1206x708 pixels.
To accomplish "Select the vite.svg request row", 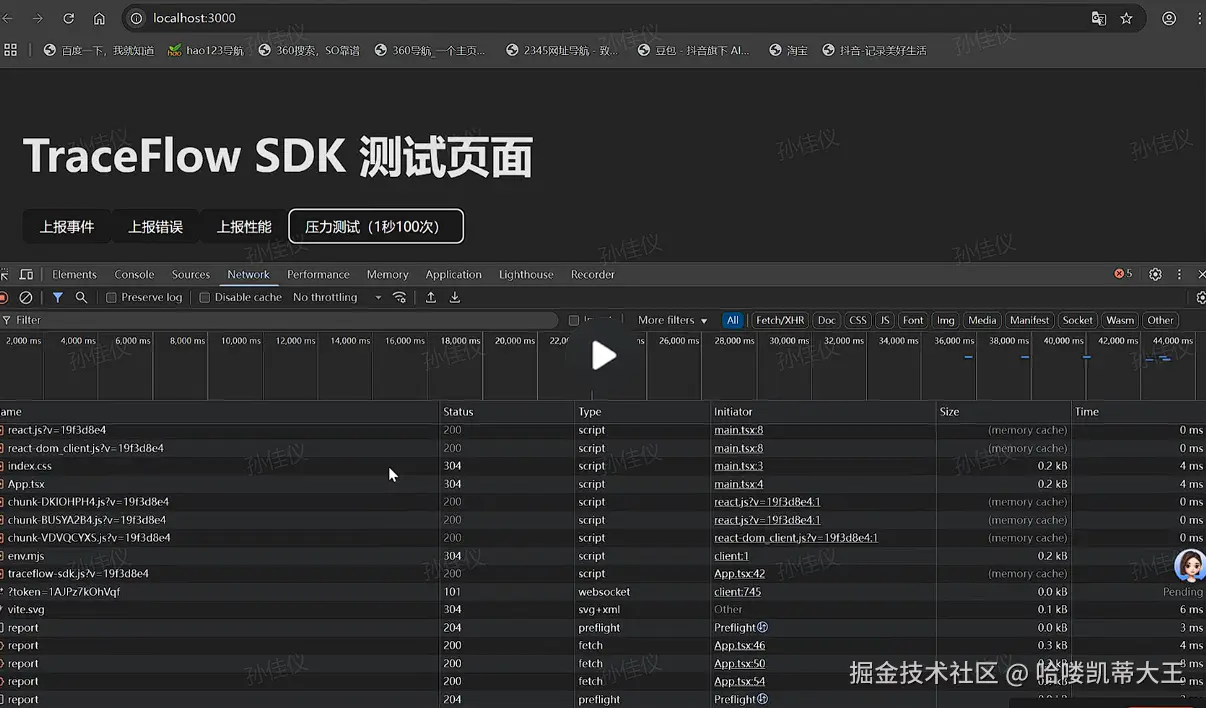I will (603, 610).
